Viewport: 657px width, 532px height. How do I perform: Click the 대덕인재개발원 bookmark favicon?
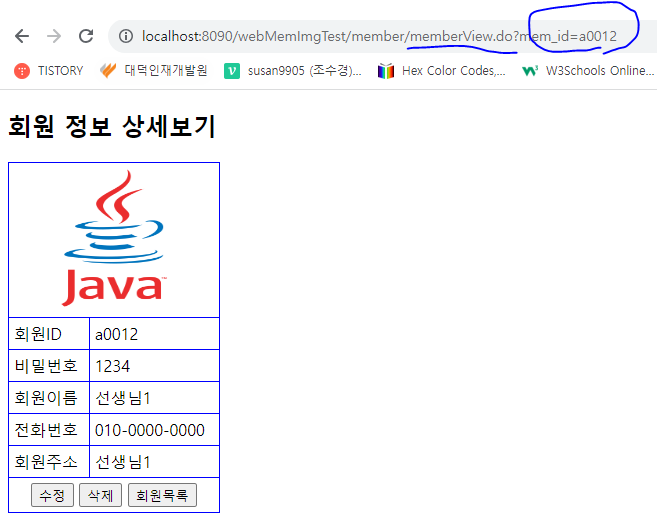108,70
